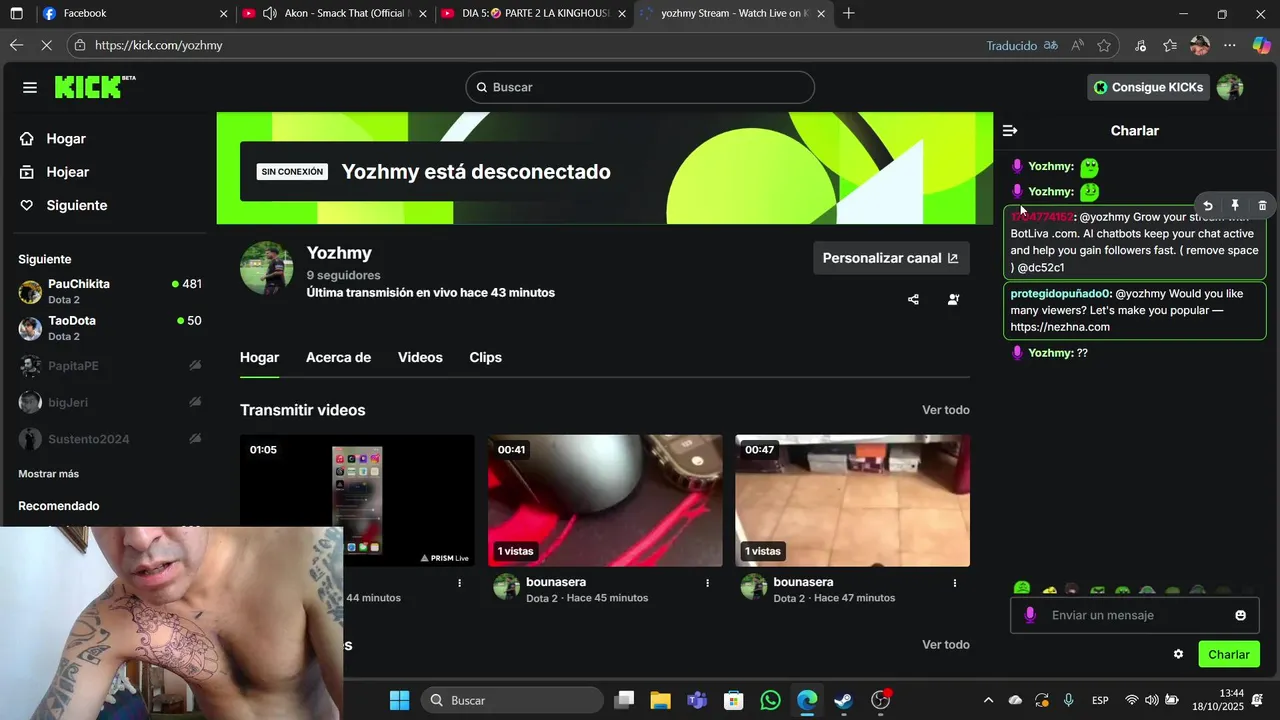Open chat settings gear icon

[1178, 654]
